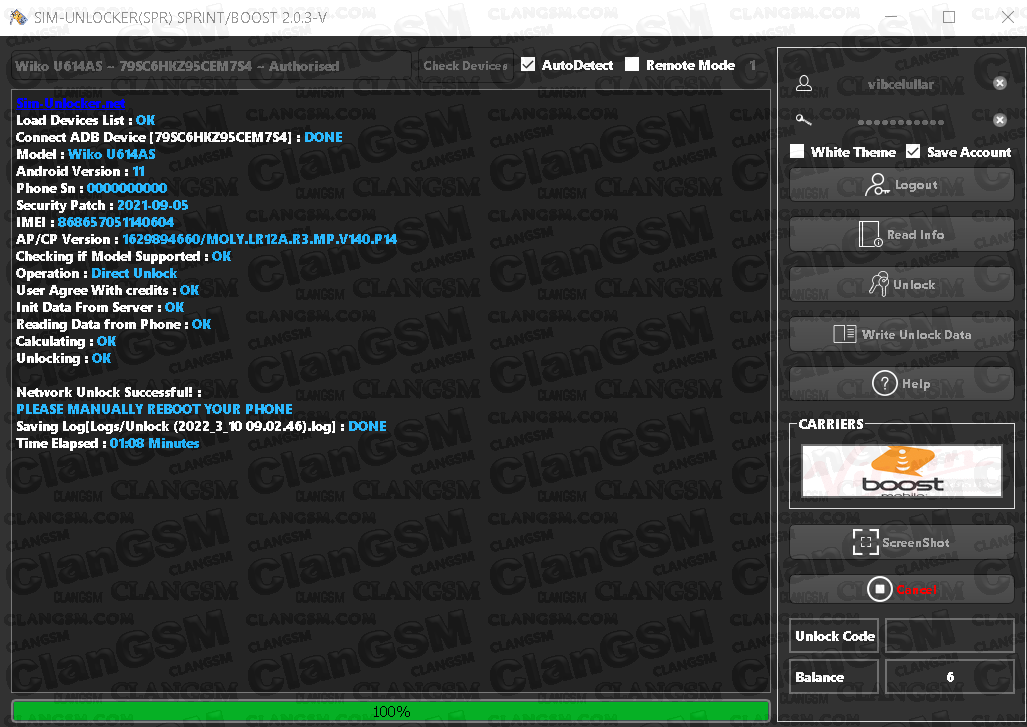Clear username with the X icon

click(999, 83)
